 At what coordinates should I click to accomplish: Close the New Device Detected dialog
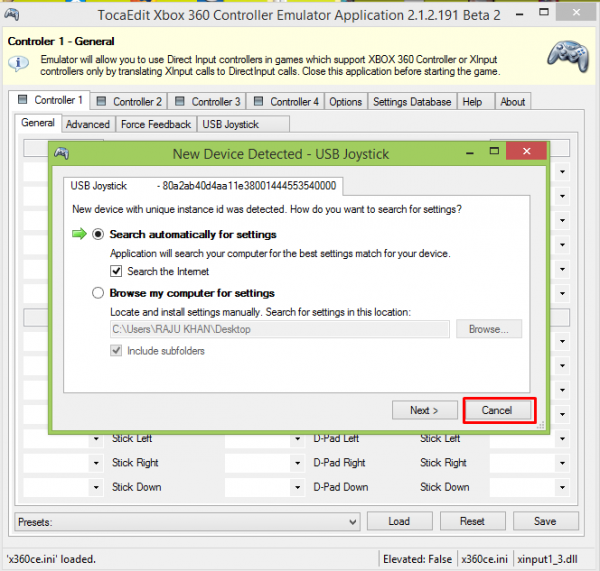point(527,151)
